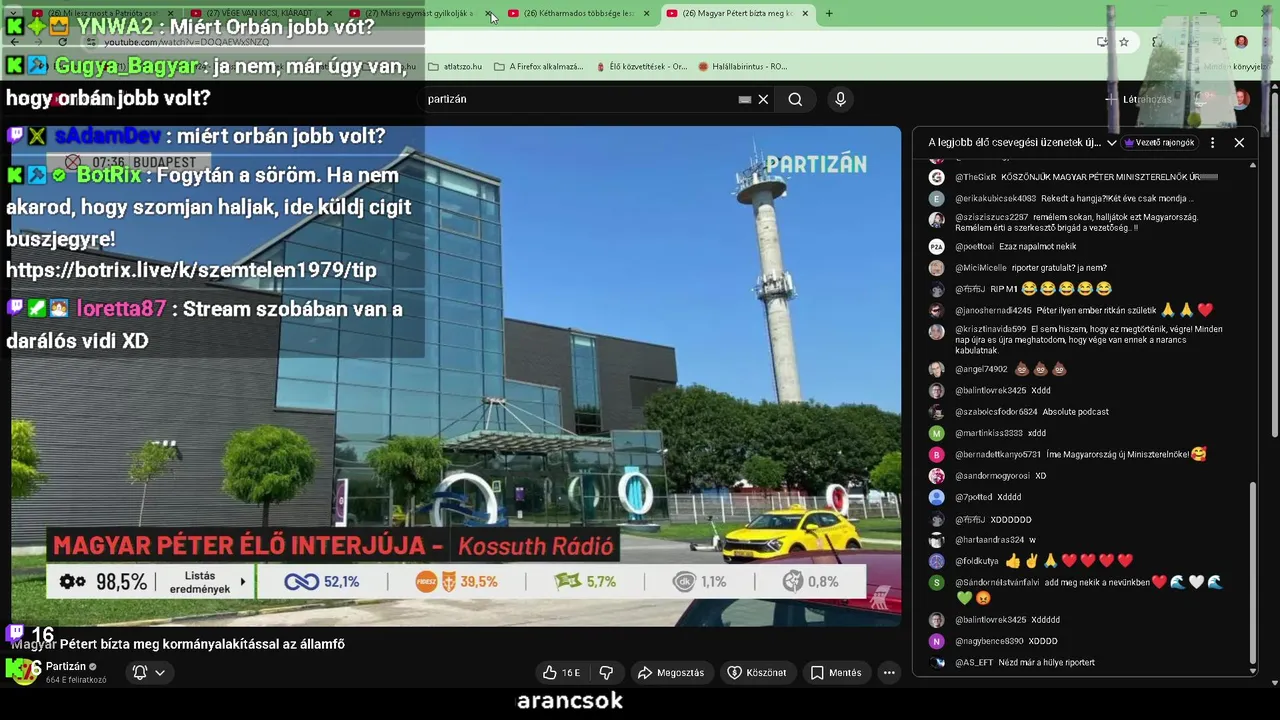Click @nagybence8390 purple avatar
The height and width of the screenshot is (720, 1280).
click(936, 641)
